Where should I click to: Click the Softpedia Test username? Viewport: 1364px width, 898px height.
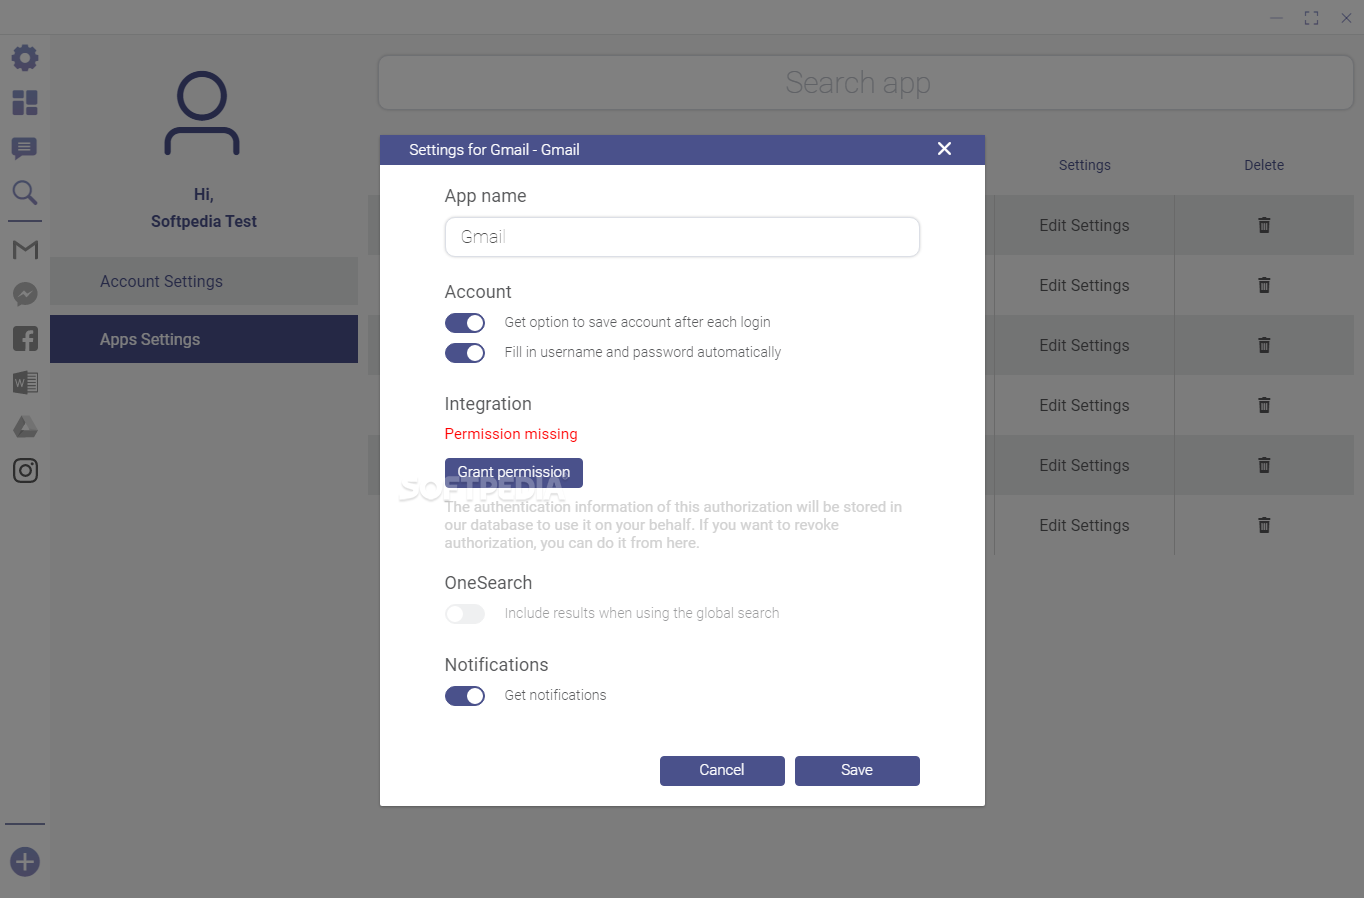[204, 221]
